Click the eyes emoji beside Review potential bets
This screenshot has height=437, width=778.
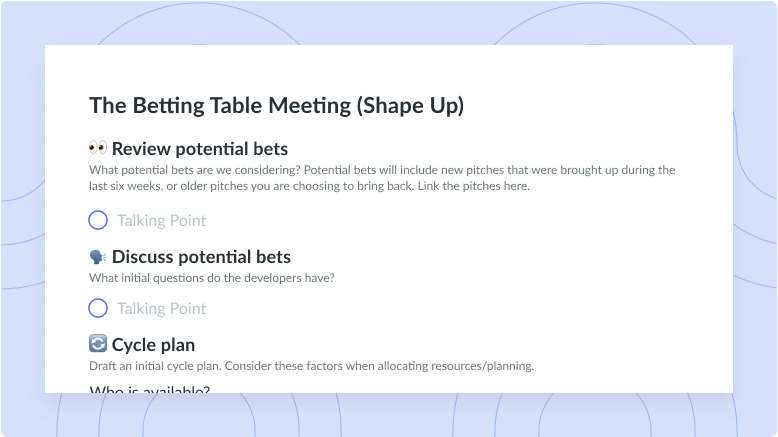point(98,148)
